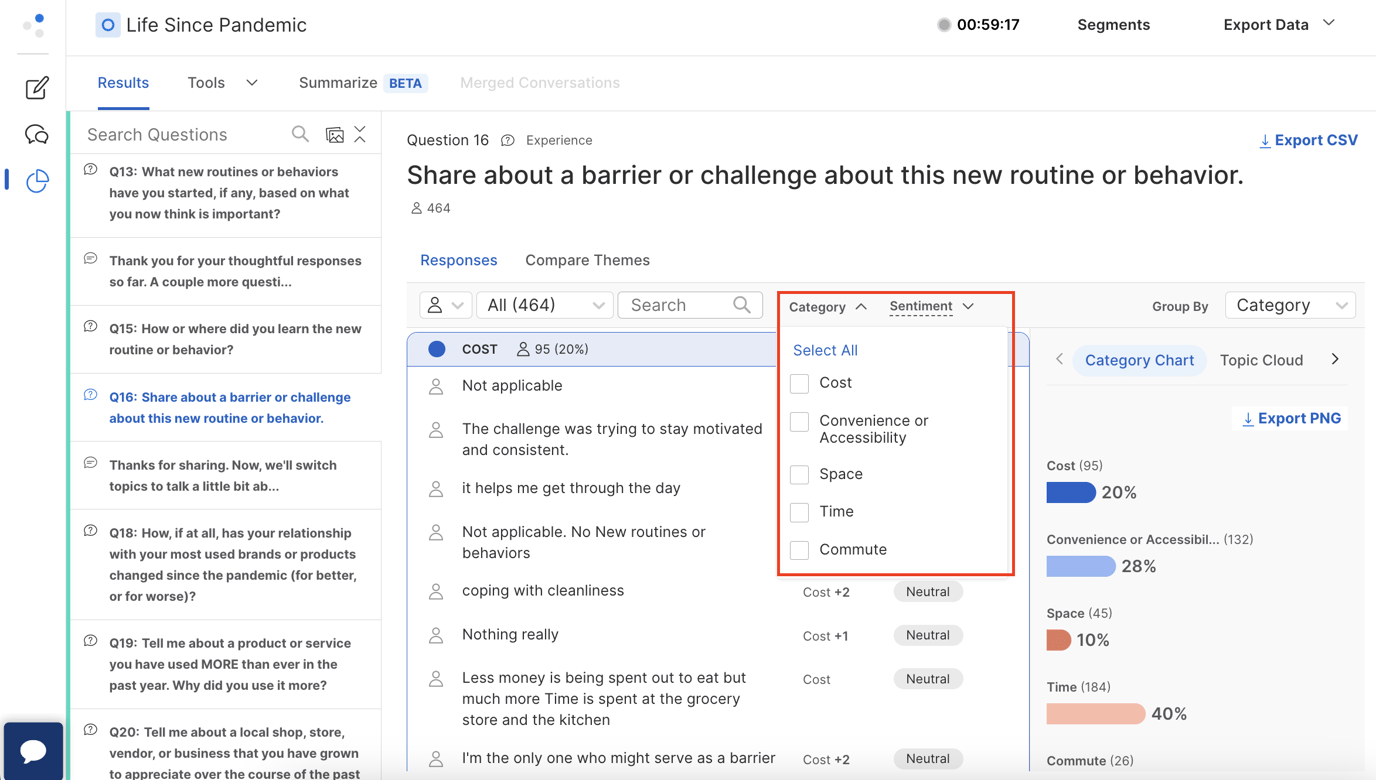
Task: Select All categories in the filter popup
Action: point(824,350)
